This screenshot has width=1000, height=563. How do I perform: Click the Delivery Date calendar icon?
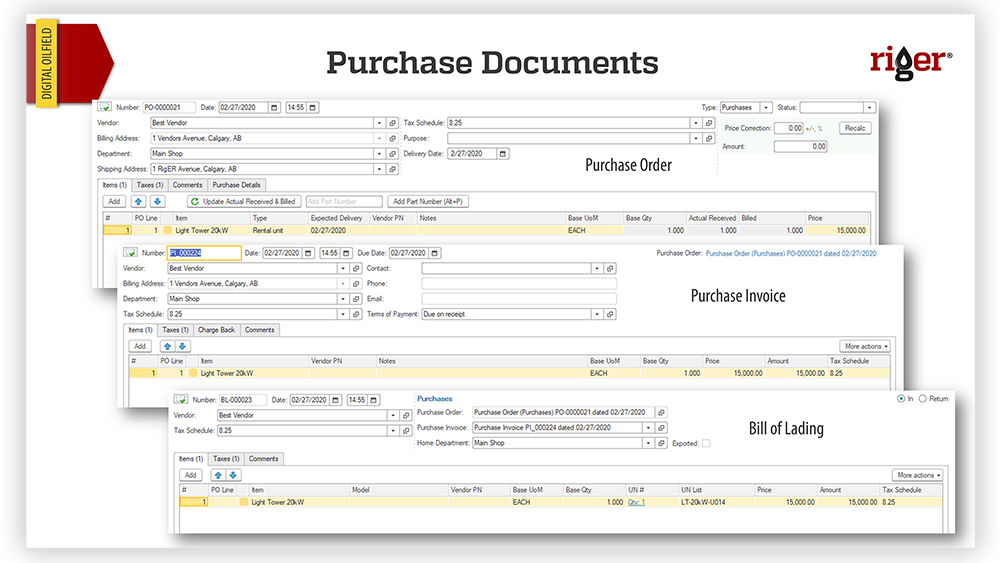pyautogui.click(x=502, y=154)
